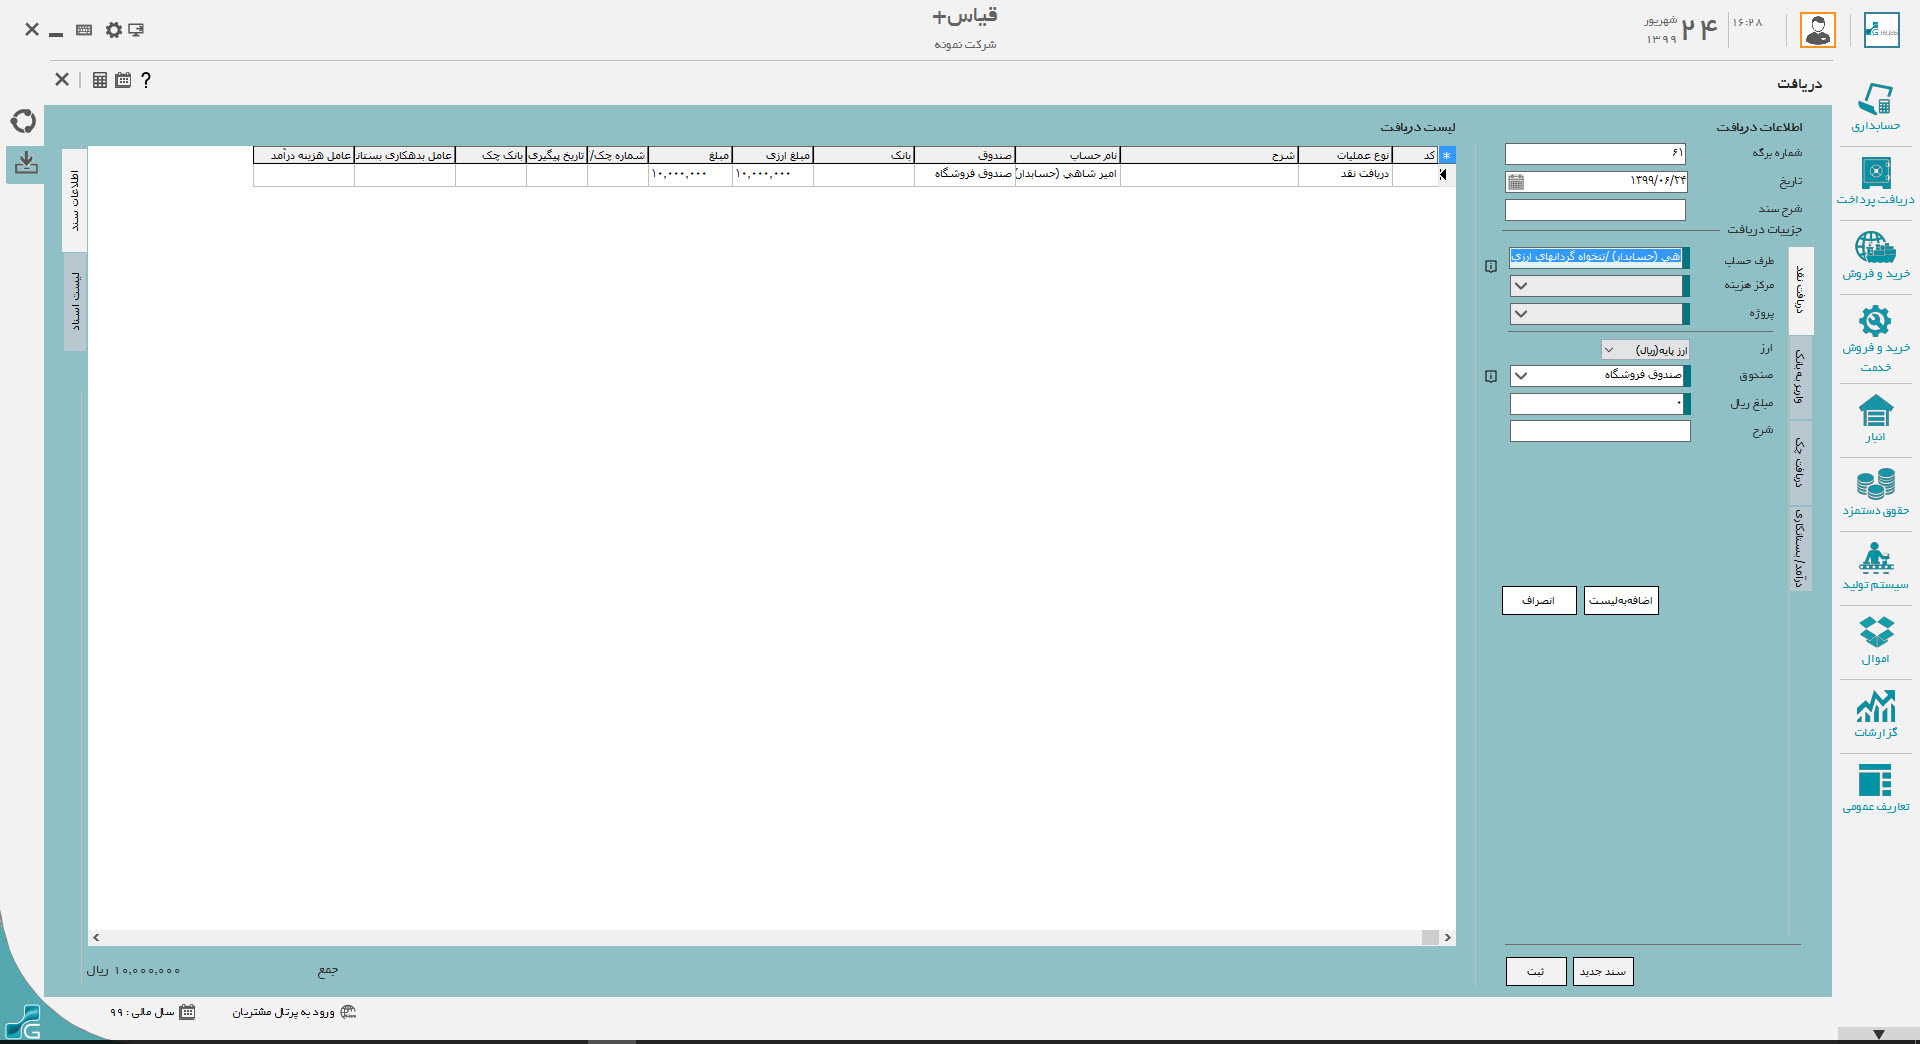Switch to واریز به بانک tab
The height and width of the screenshot is (1044, 1920).
[1800, 378]
